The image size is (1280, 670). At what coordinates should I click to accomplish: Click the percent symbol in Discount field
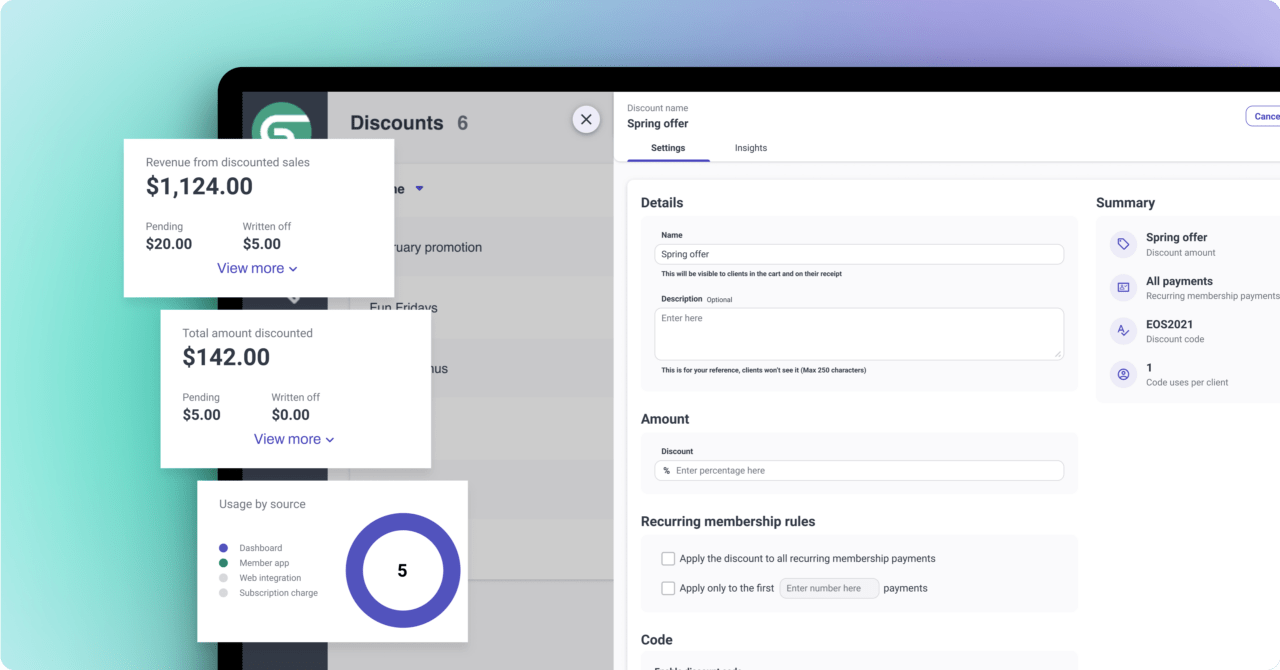pyautogui.click(x=667, y=471)
